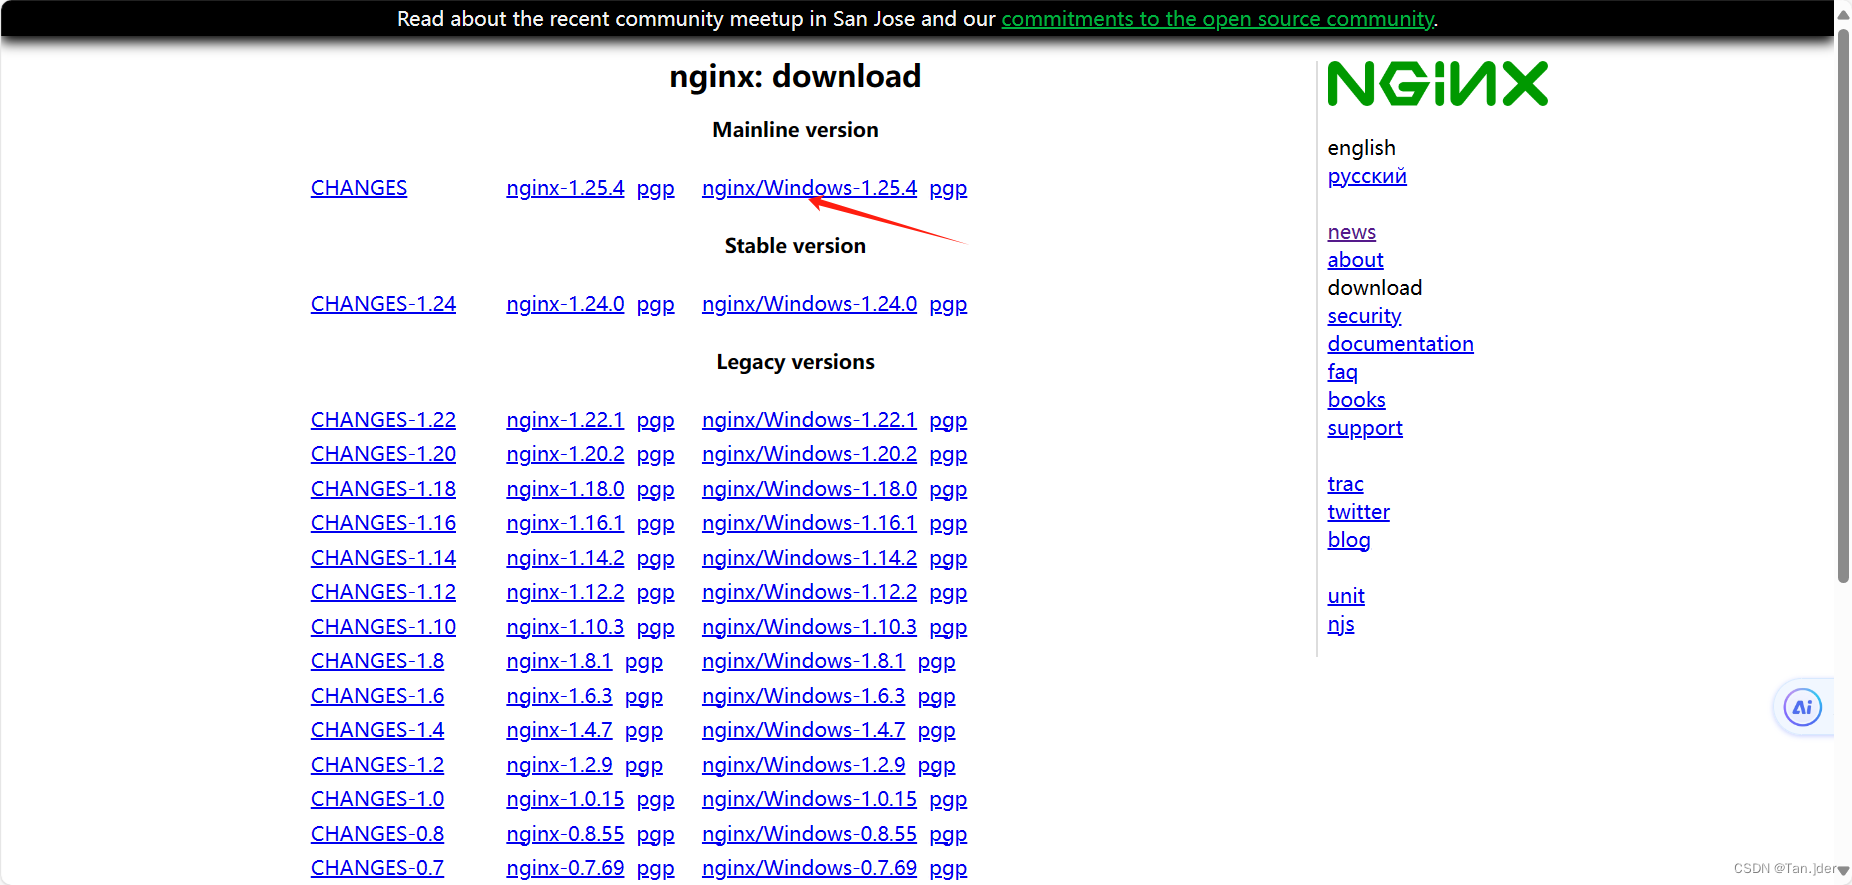Click the scrollbar down arrow
1852x885 pixels.
[x=1843, y=871]
